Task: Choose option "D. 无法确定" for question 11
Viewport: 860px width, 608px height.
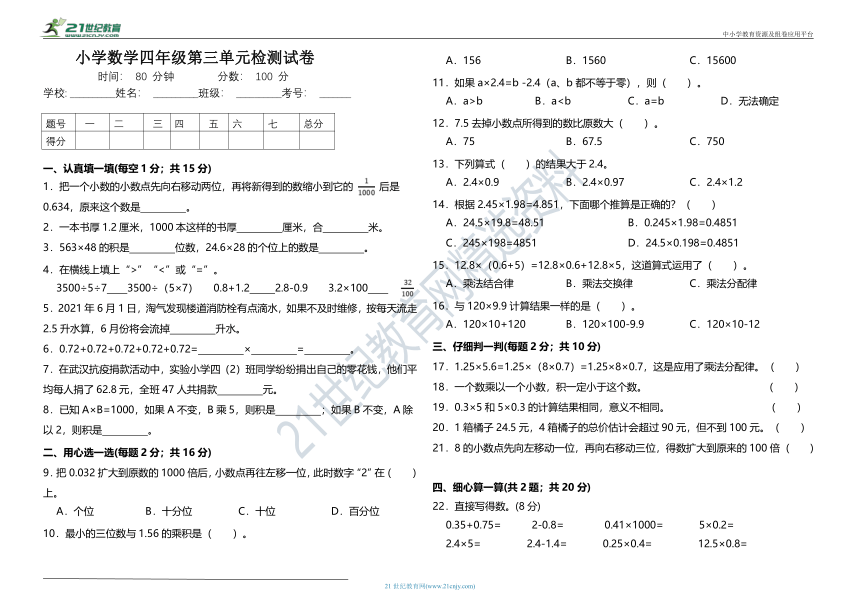Action: [x=749, y=101]
